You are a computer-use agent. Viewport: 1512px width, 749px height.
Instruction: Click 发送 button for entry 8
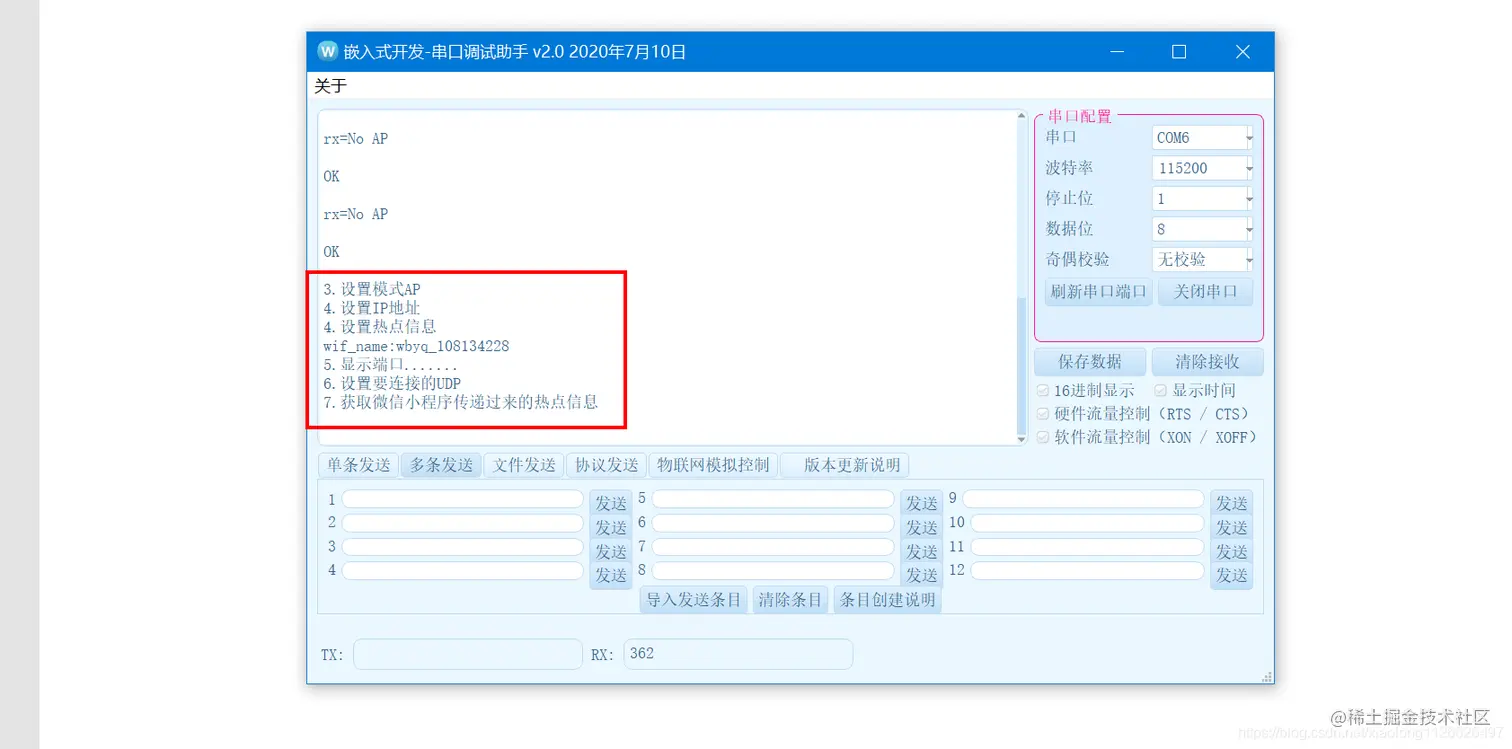click(x=921, y=575)
